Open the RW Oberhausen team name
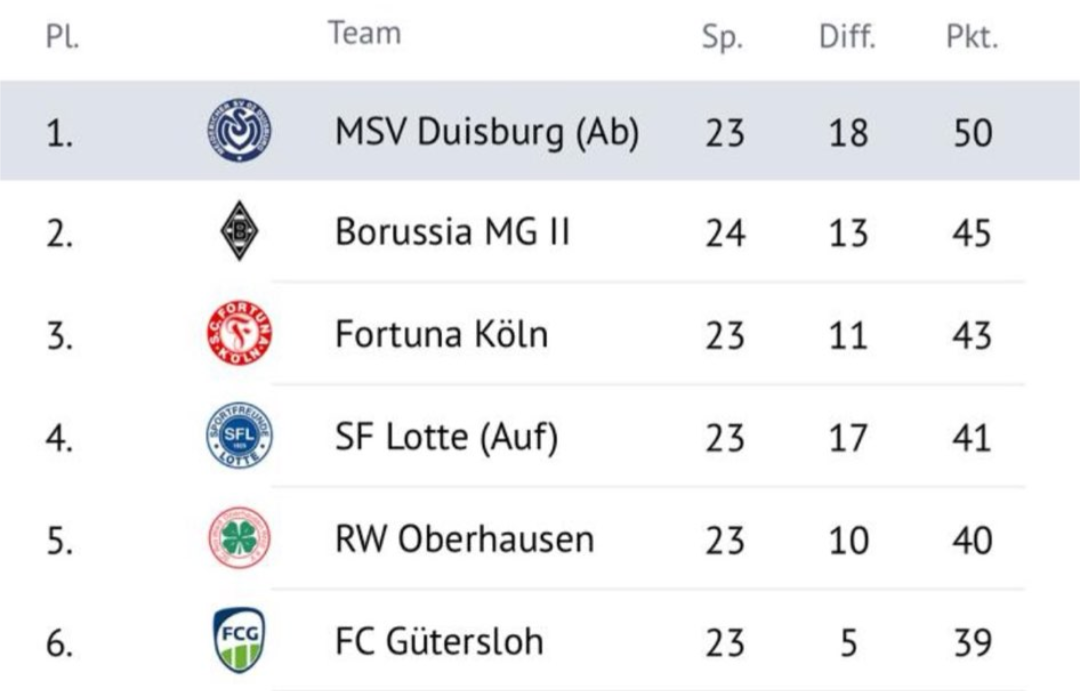Image resolution: width=1080 pixels, height=691 pixels. [x=464, y=540]
